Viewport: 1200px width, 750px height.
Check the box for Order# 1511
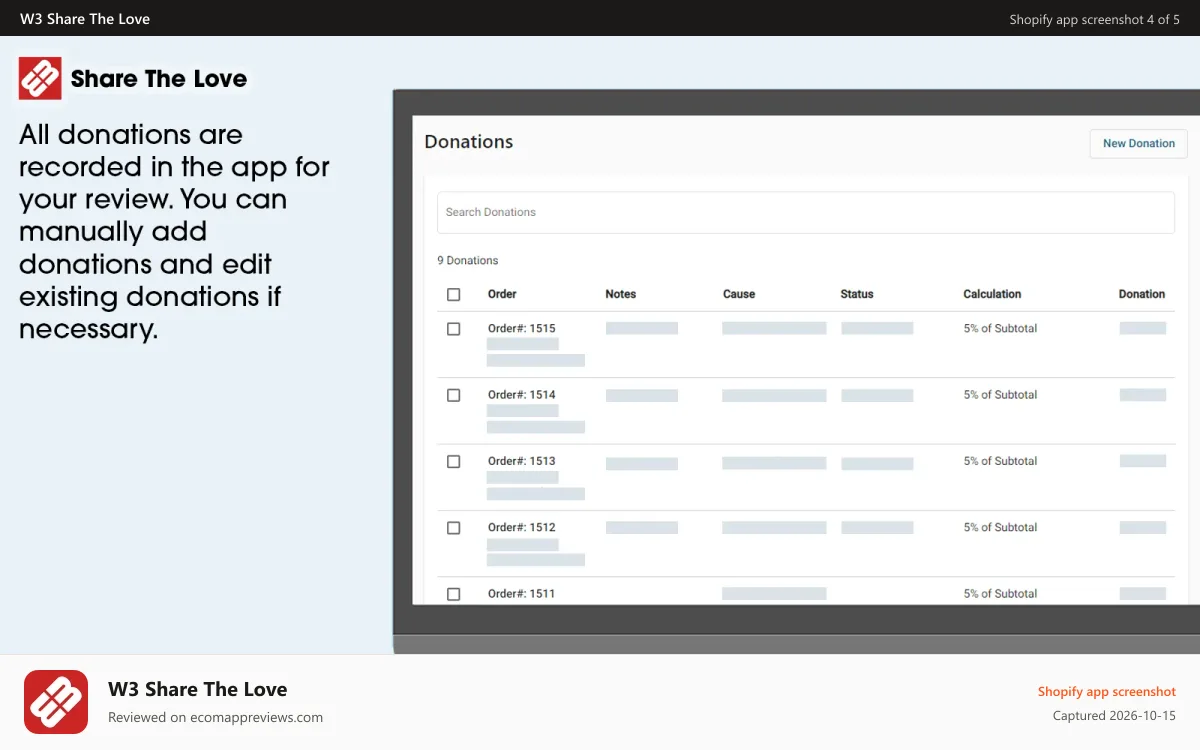coord(454,594)
